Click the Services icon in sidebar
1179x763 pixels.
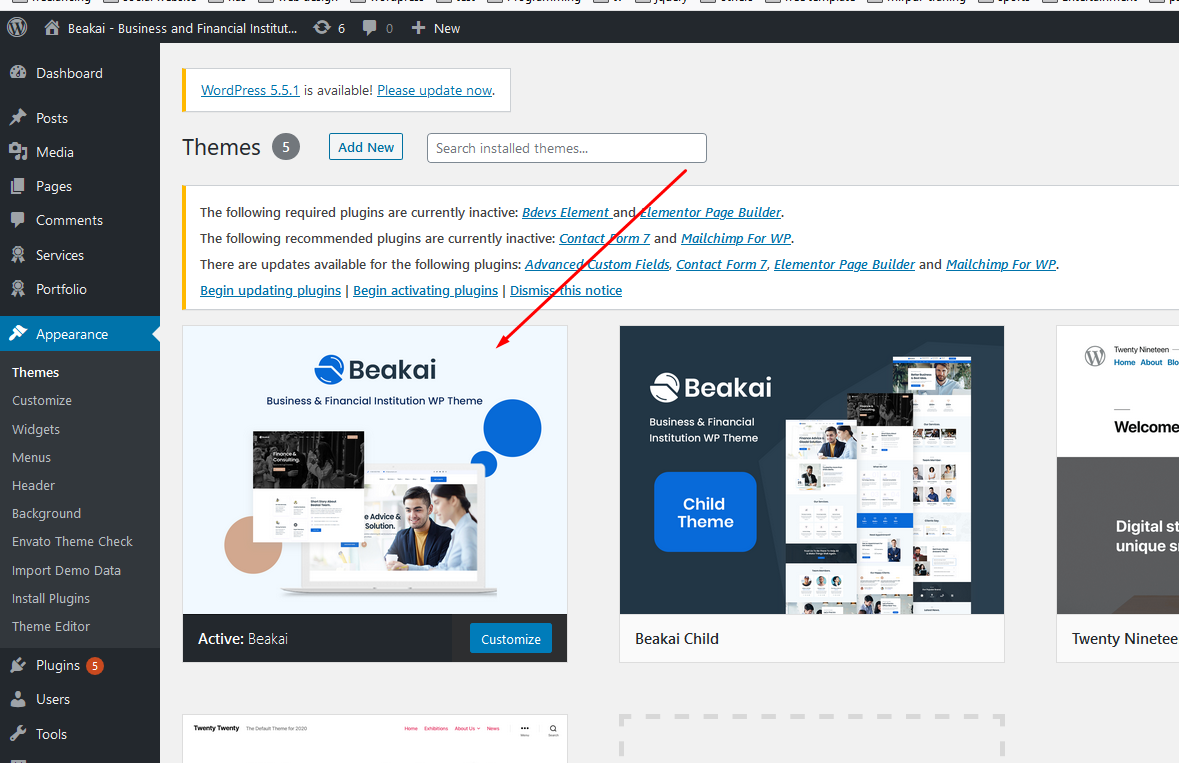pyautogui.click(x=18, y=255)
